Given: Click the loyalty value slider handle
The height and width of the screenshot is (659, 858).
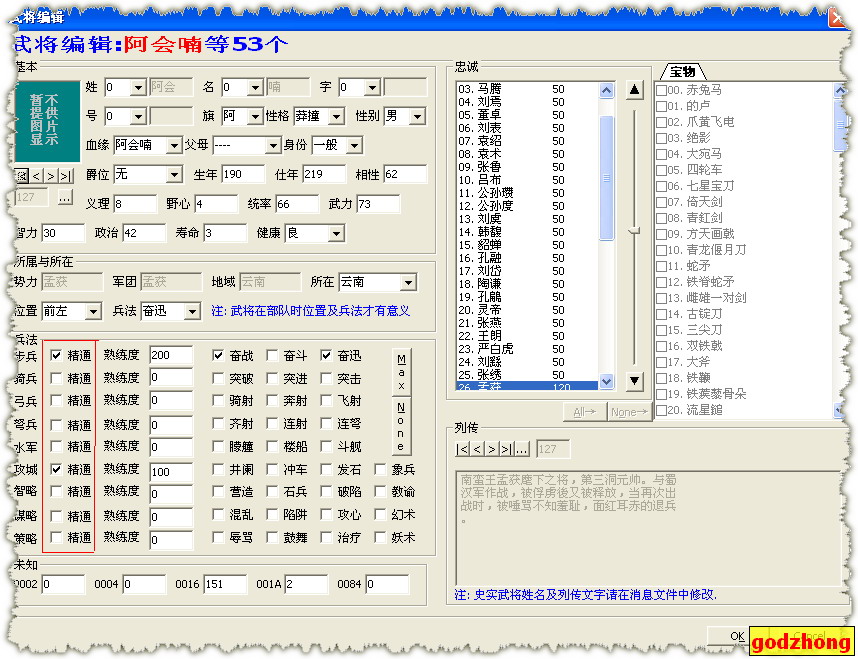Looking at the screenshot, I should (634, 232).
